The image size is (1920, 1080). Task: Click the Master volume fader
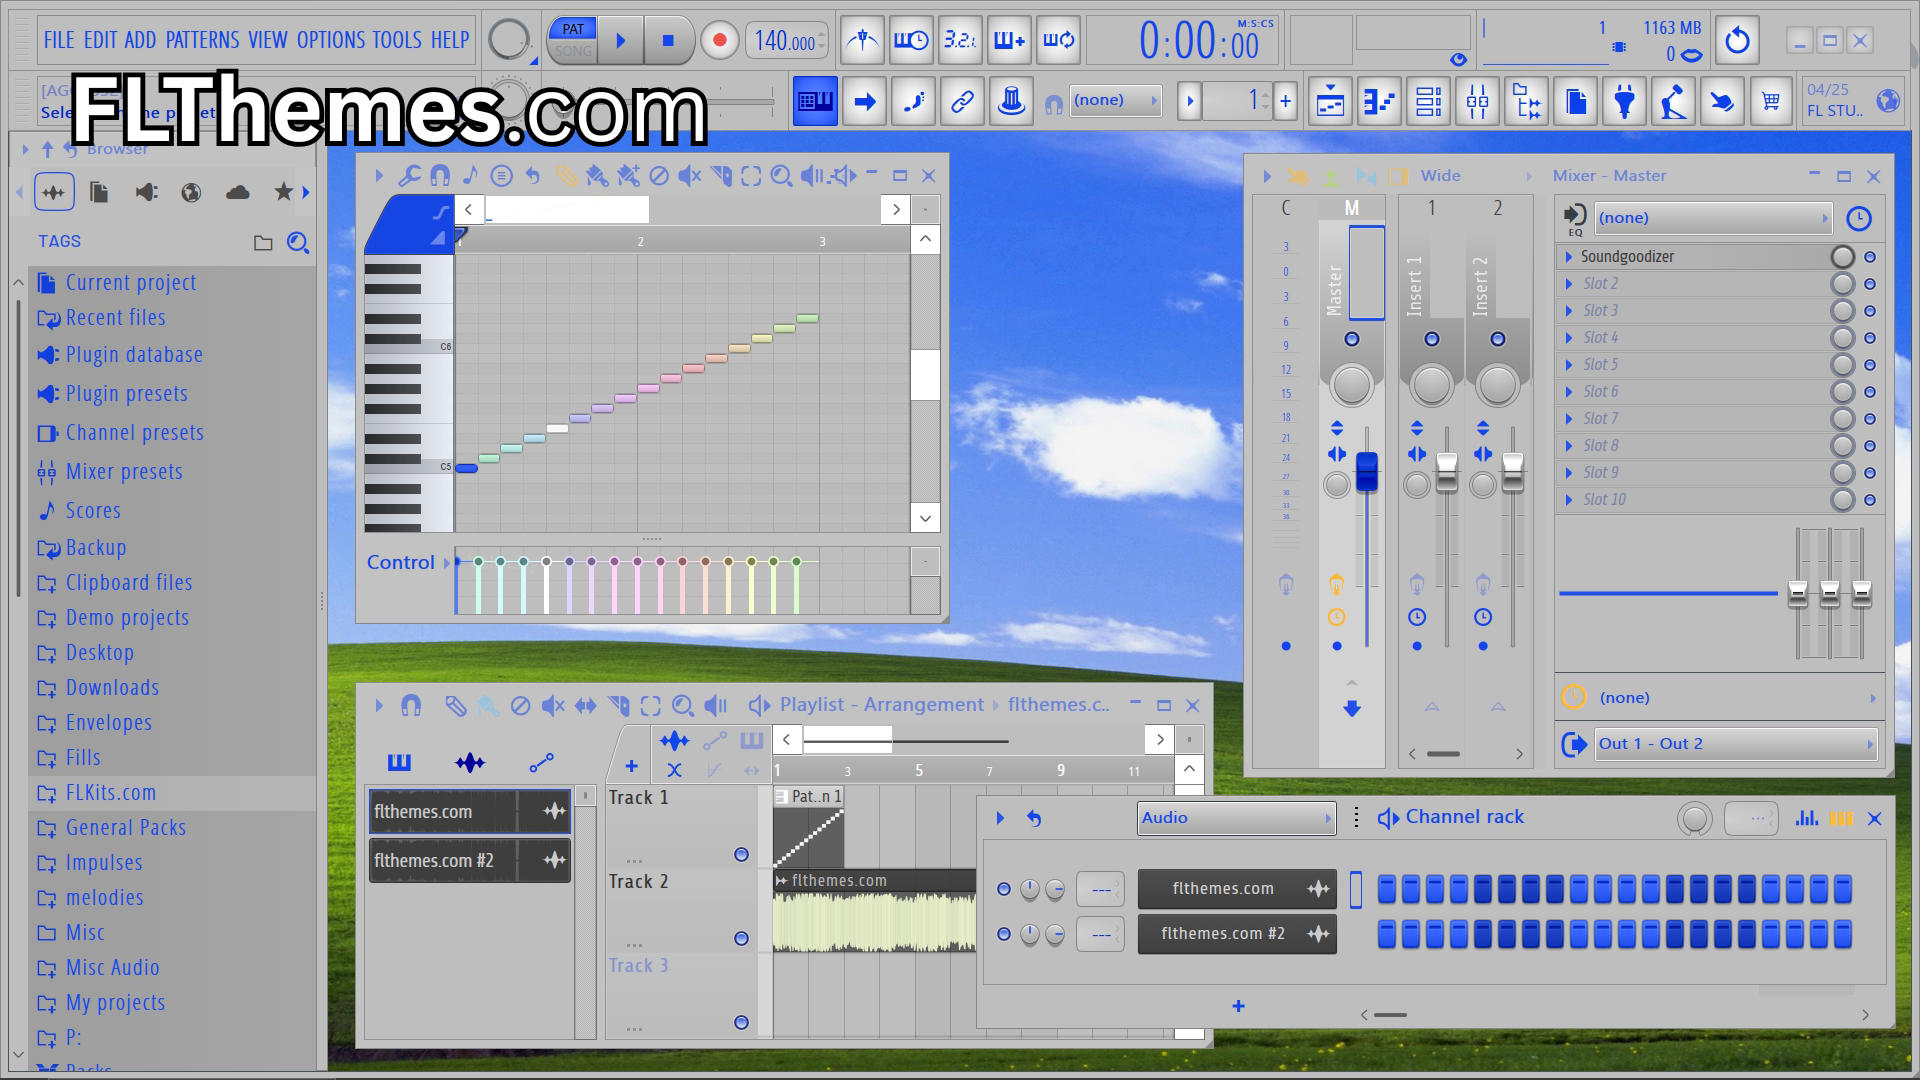1366,471
